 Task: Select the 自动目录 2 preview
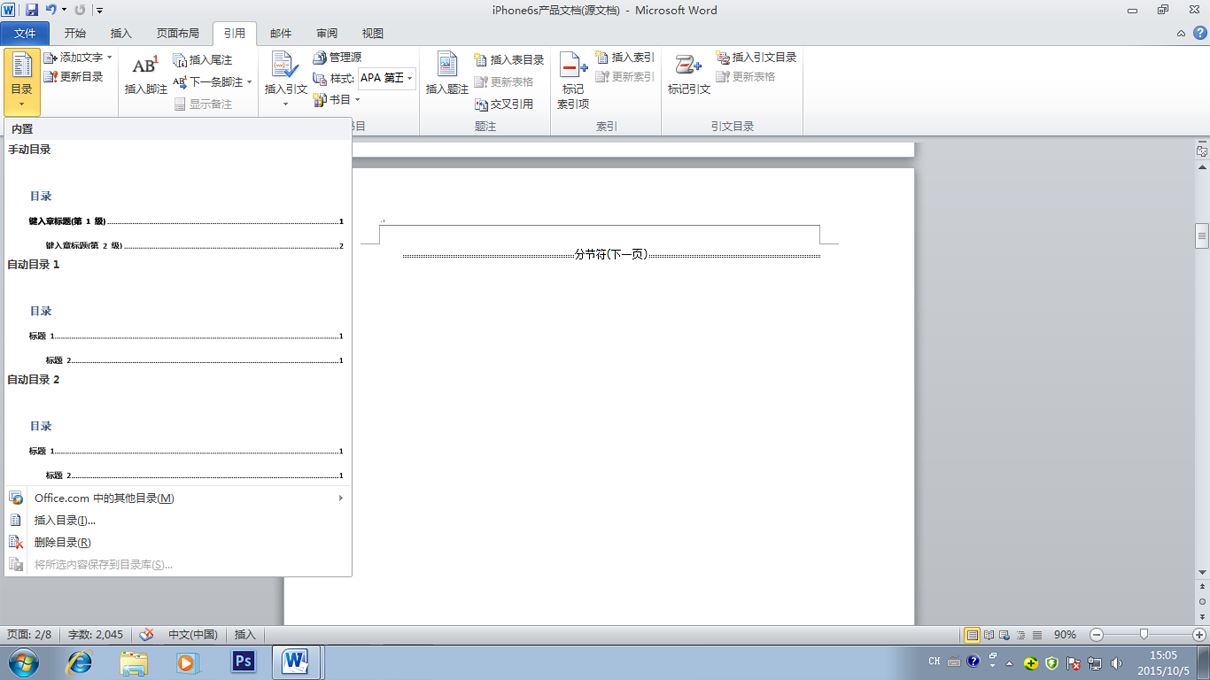click(x=178, y=427)
